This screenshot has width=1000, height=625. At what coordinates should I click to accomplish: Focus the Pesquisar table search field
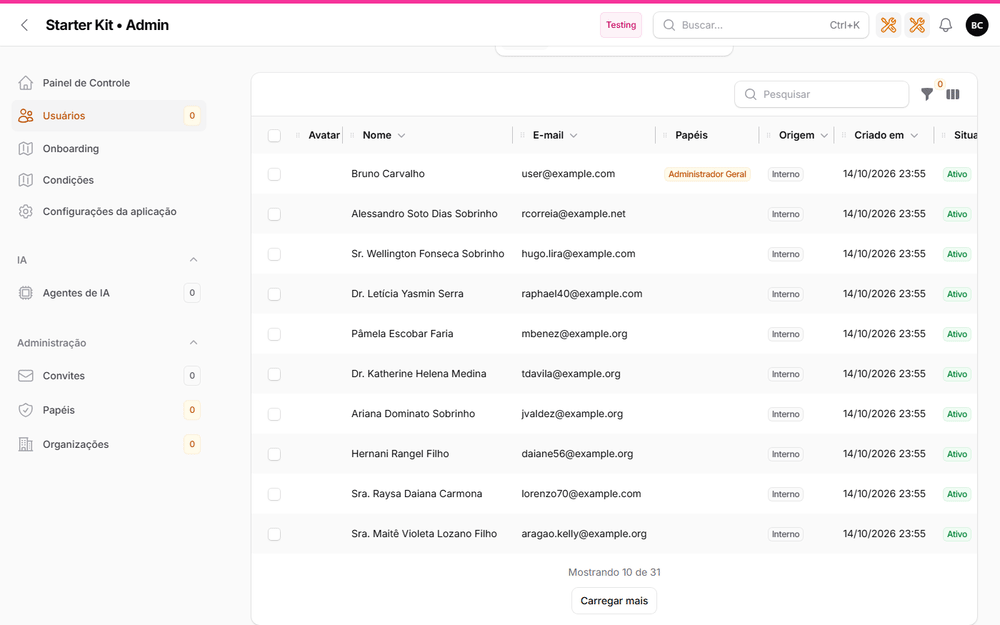point(821,94)
